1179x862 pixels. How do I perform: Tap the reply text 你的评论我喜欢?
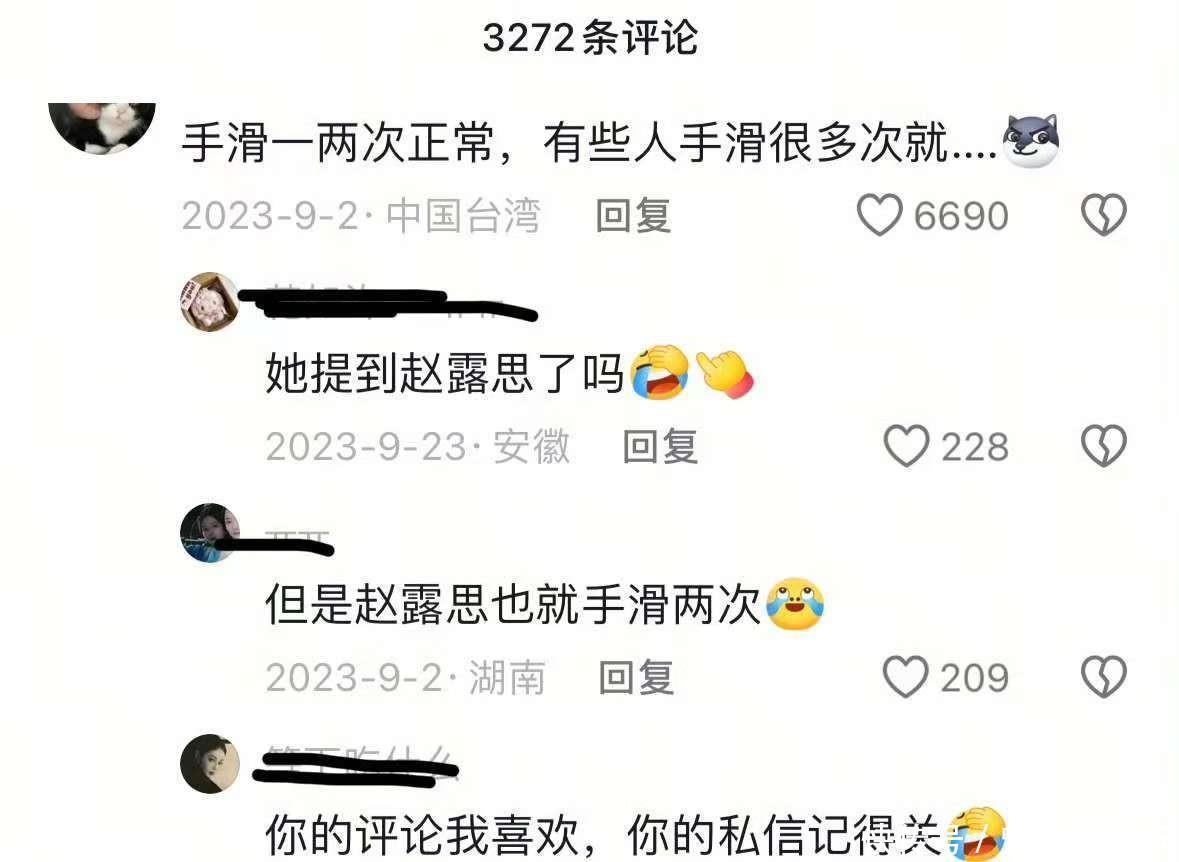(422, 833)
